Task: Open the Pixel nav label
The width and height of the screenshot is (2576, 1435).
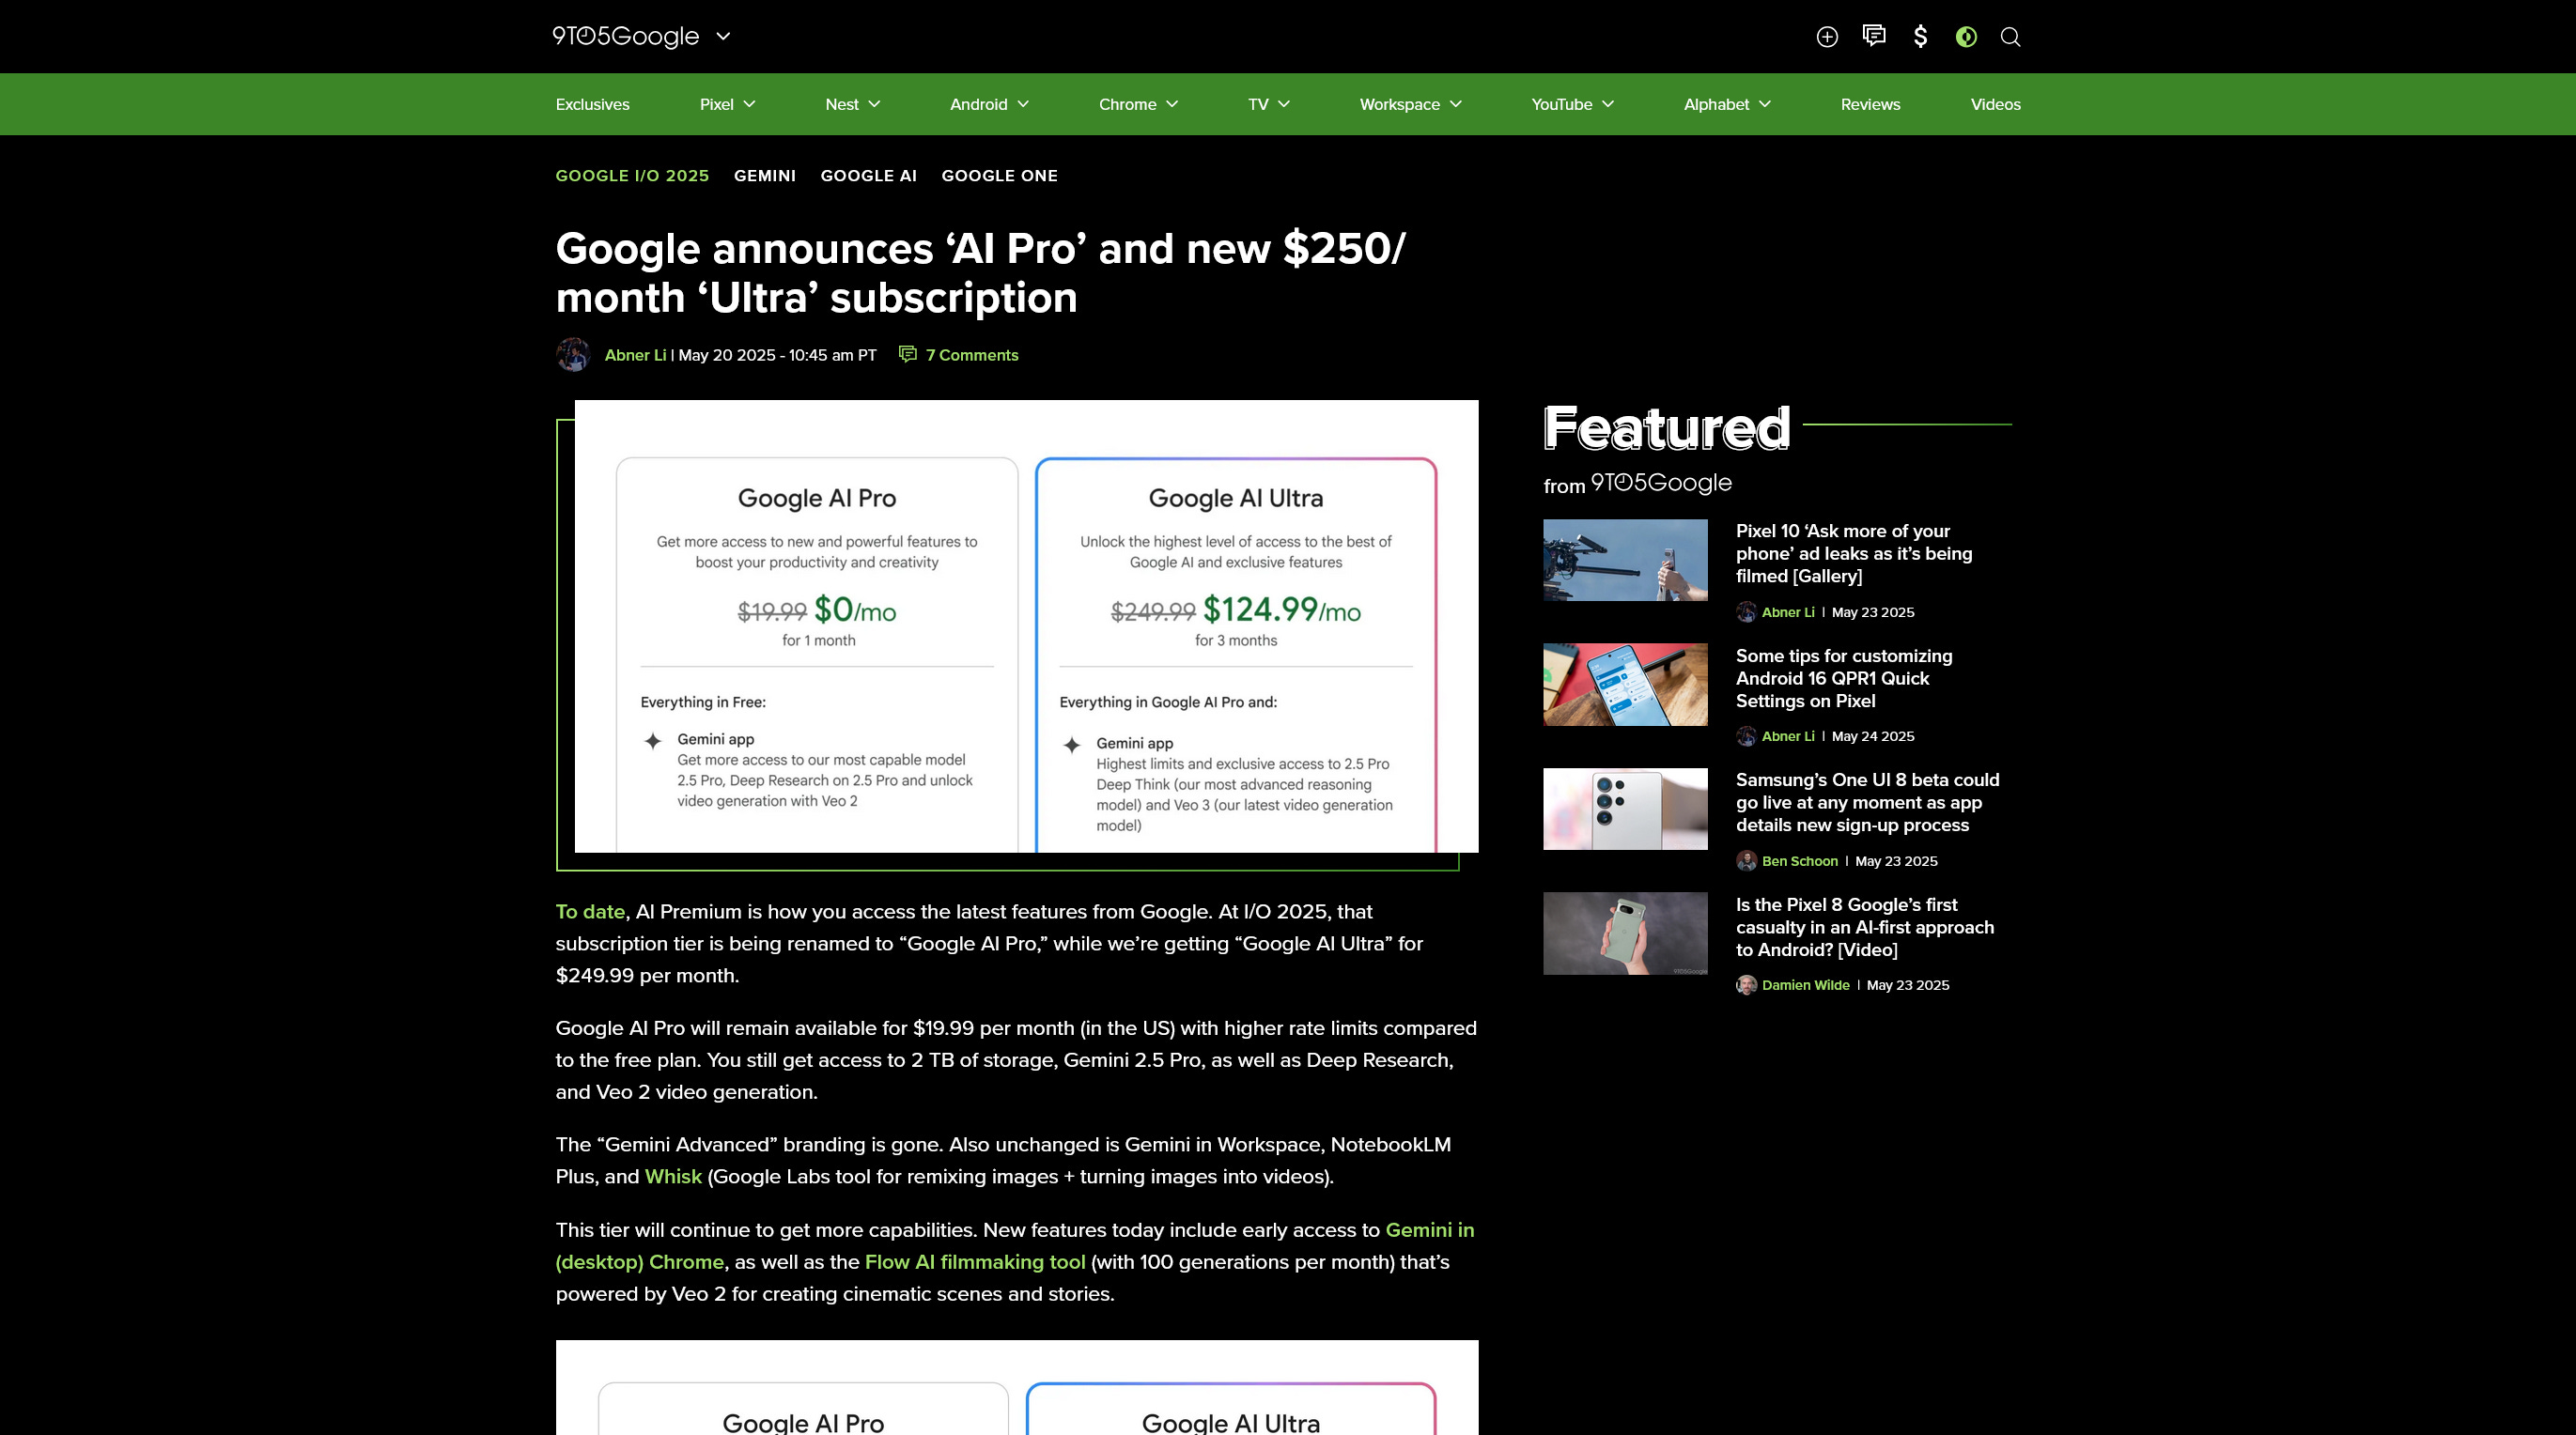Action: click(x=716, y=104)
